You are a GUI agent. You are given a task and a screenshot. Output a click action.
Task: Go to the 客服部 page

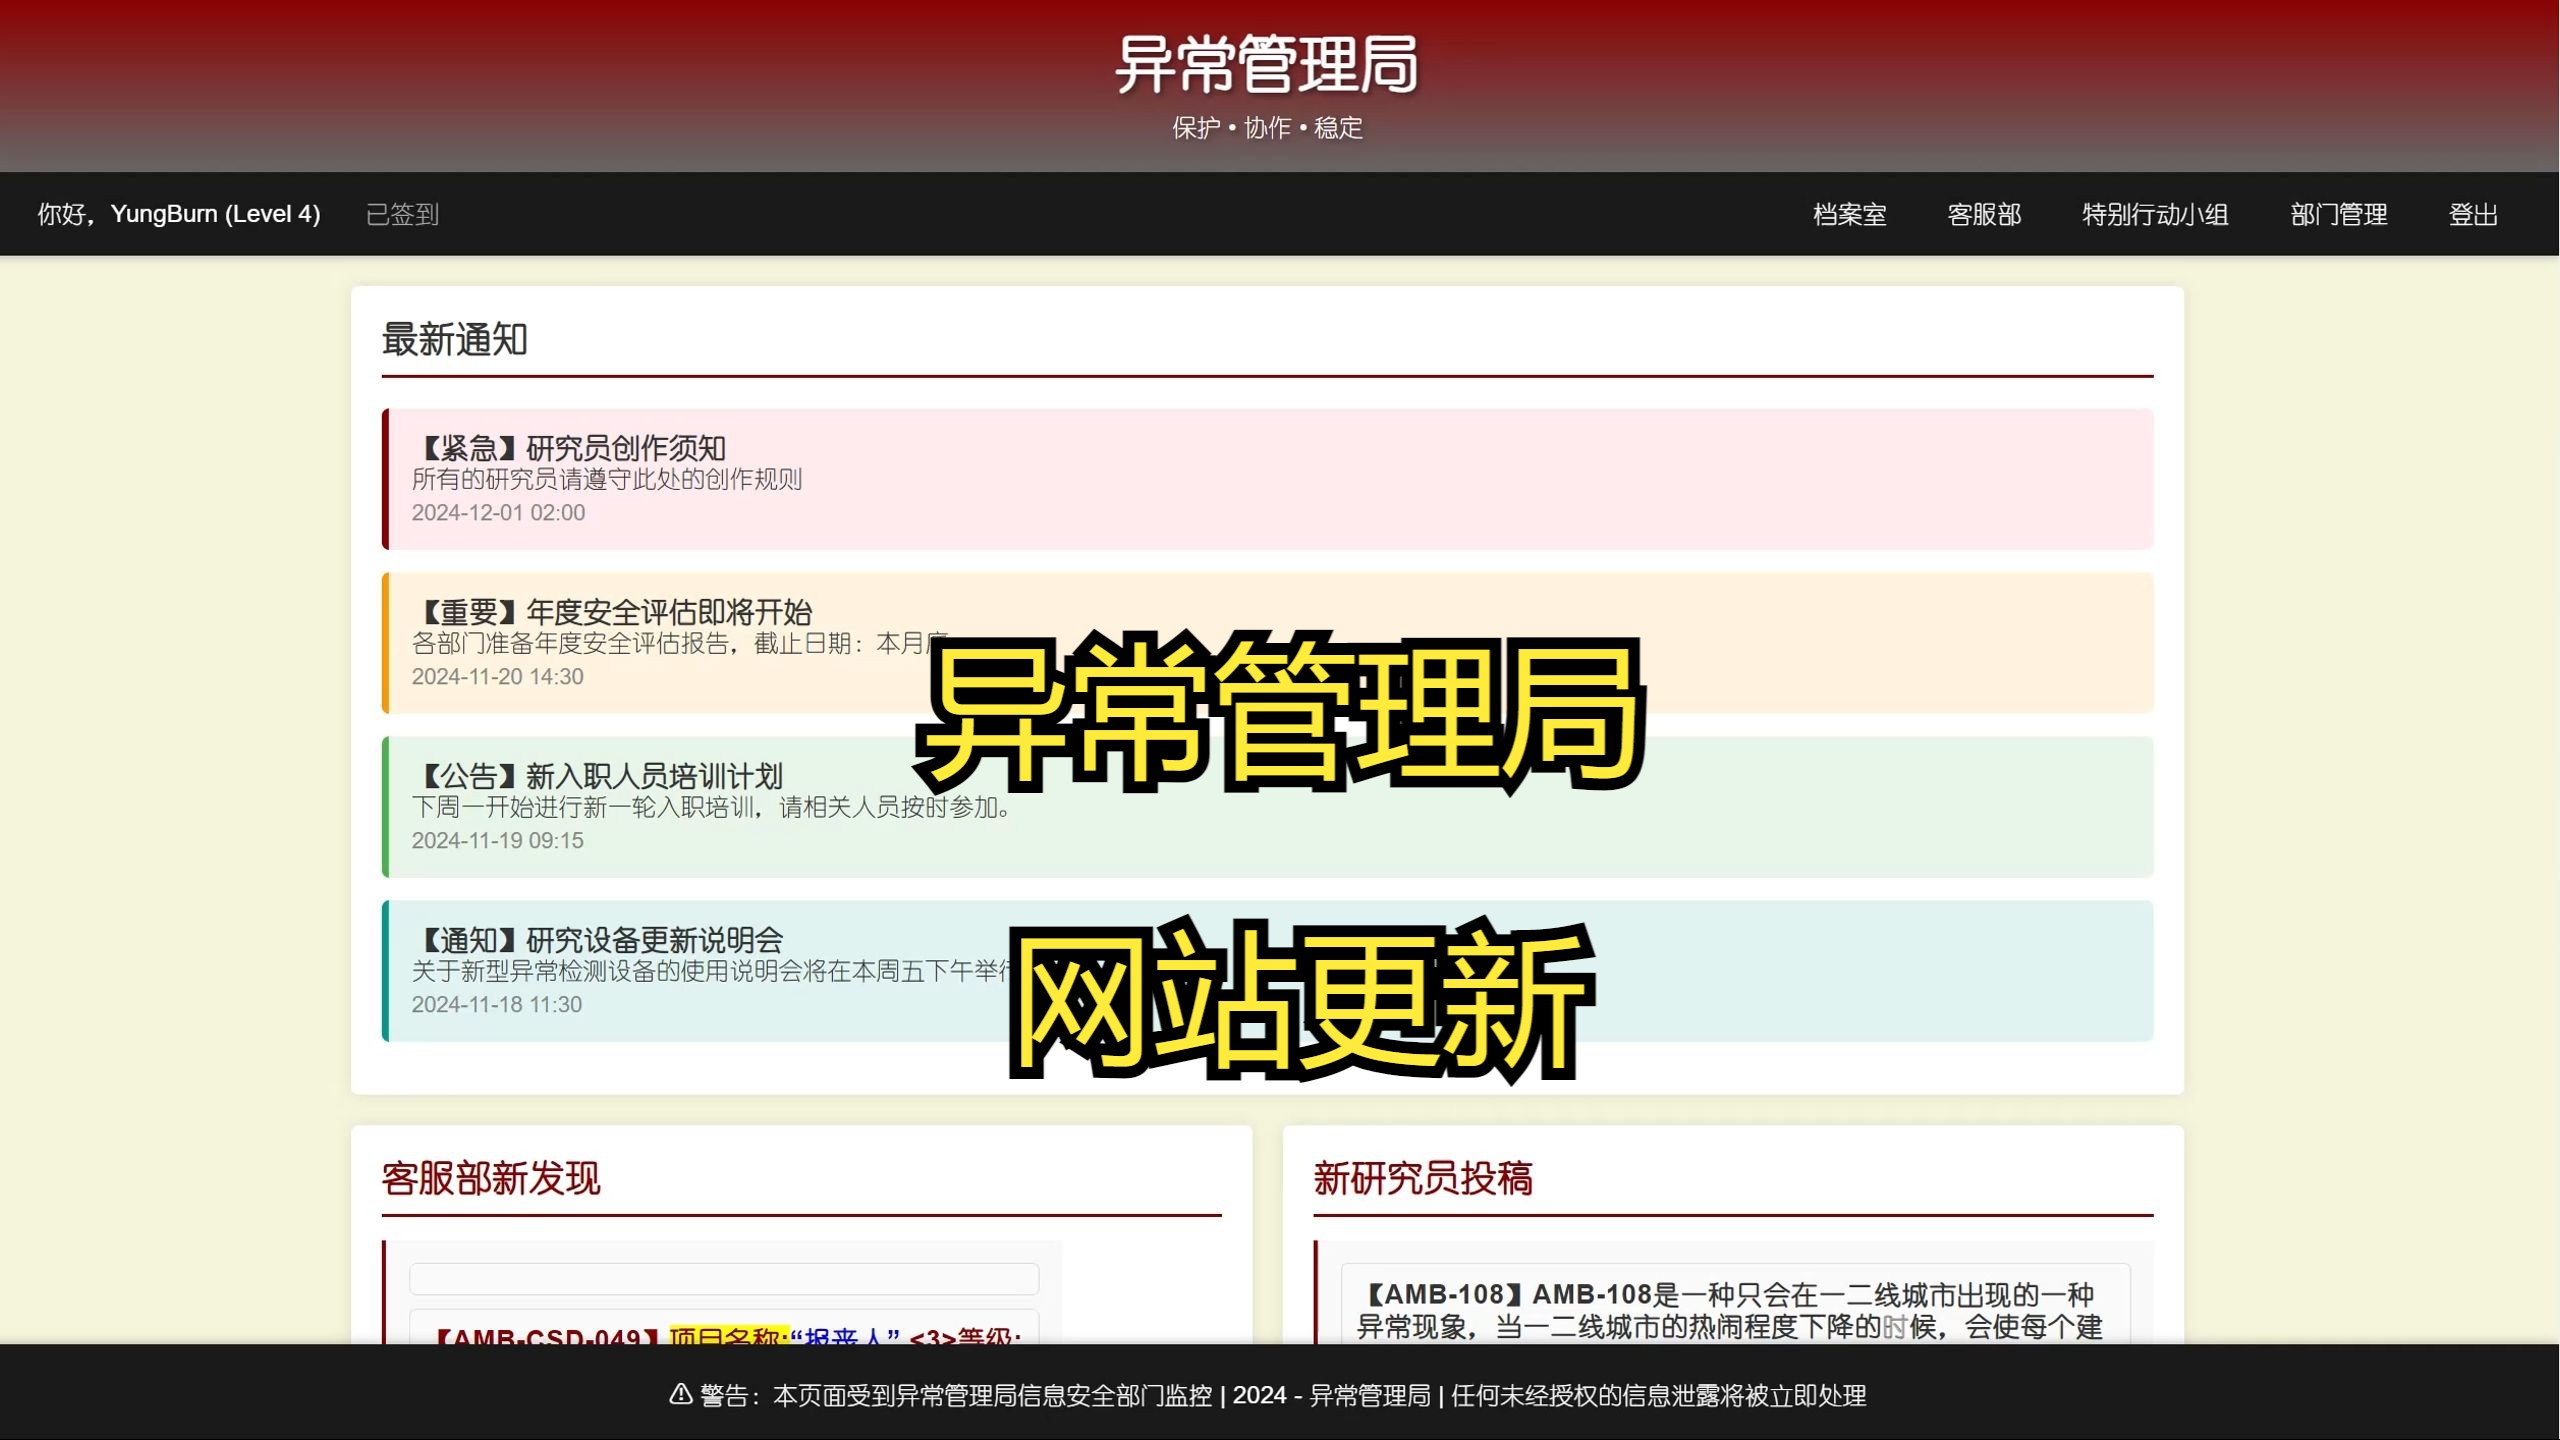pyautogui.click(x=1984, y=214)
